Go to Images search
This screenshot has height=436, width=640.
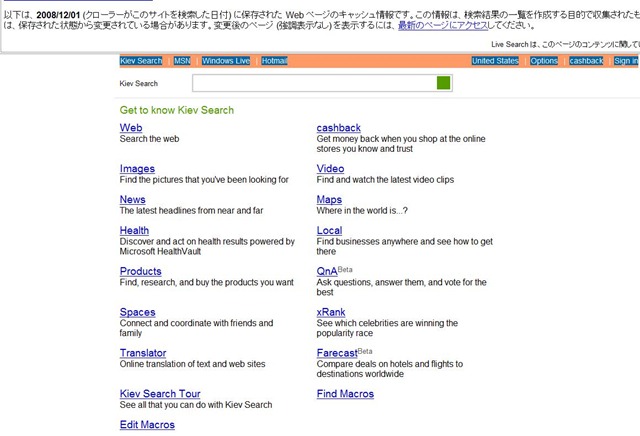pyautogui.click(x=137, y=169)
